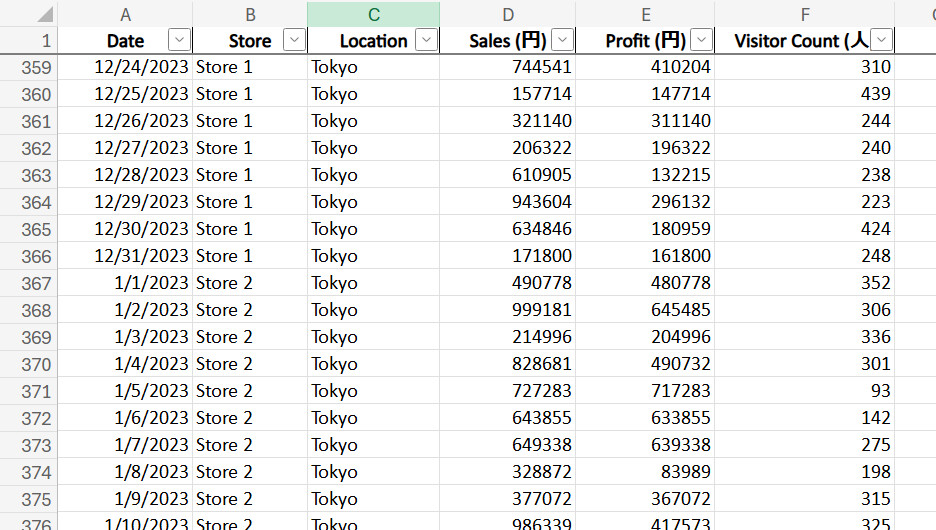Select column A header
This screenshot has height=530, width=936.
click(125, 14)
